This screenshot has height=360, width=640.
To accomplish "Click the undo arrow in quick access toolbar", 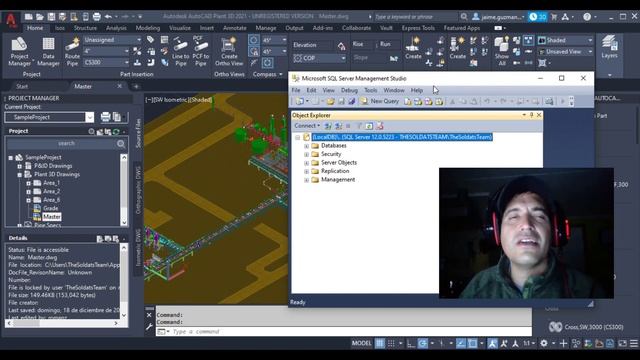I will click(x=108, y=17).
